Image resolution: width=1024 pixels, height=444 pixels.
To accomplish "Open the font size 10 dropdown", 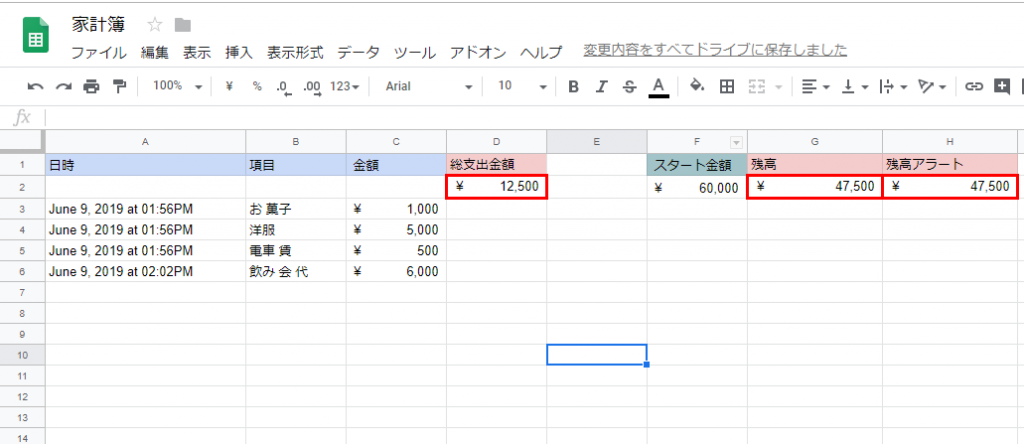I will (x=522, y=86).
